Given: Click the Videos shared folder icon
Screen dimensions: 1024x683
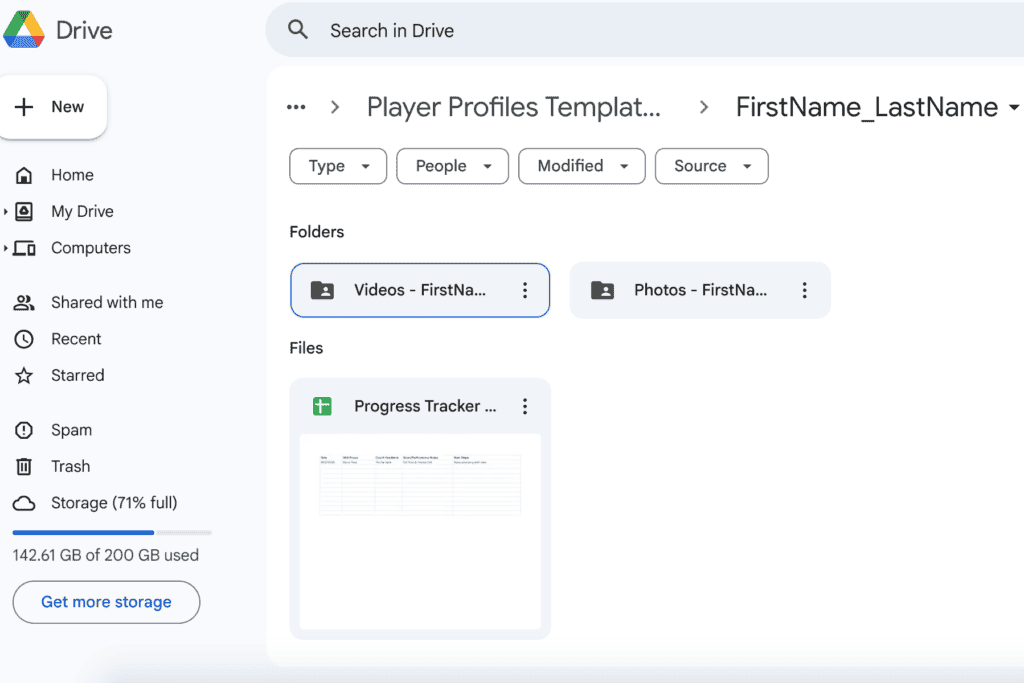Looking at the screenshot, I should click(323, 291).
